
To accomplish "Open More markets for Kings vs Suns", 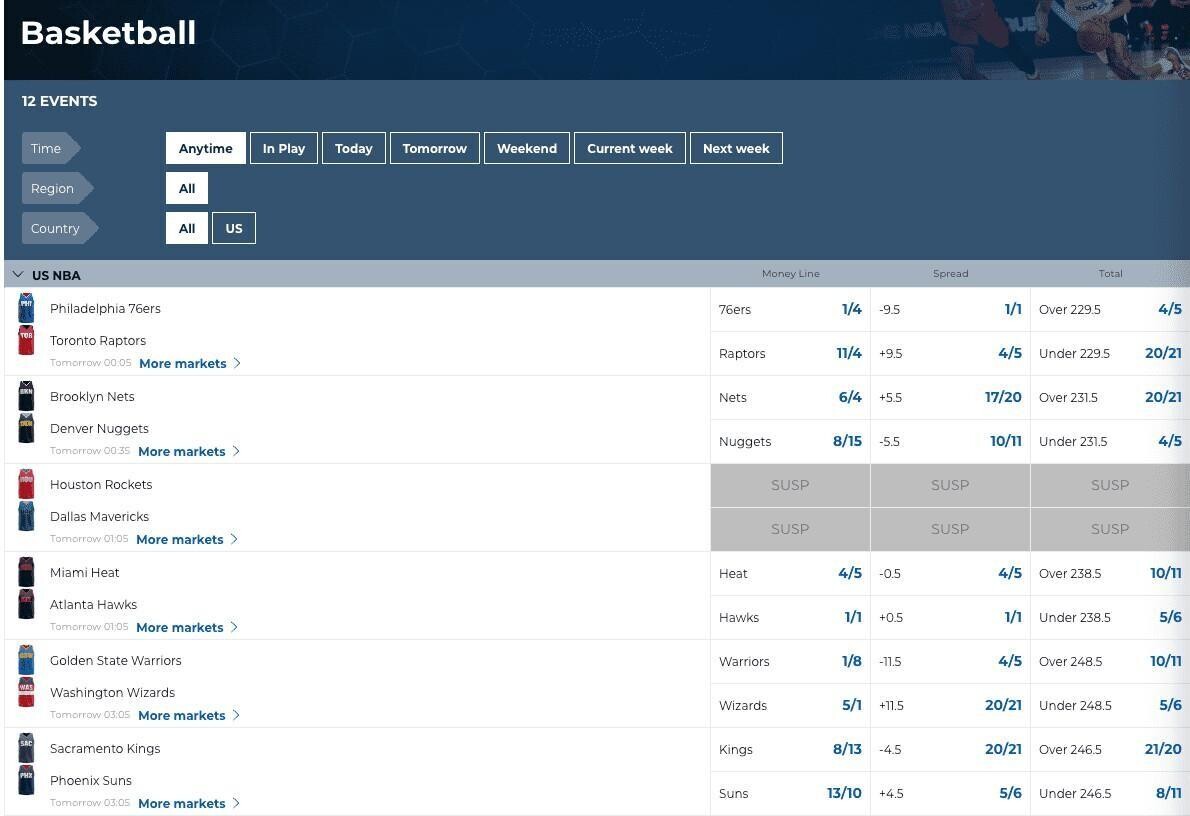I will tap(189, 804).
